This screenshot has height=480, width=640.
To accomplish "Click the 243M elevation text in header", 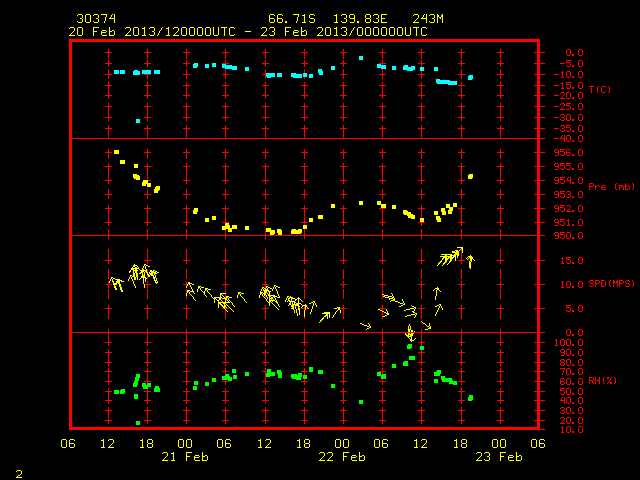I will coord(428,19).
